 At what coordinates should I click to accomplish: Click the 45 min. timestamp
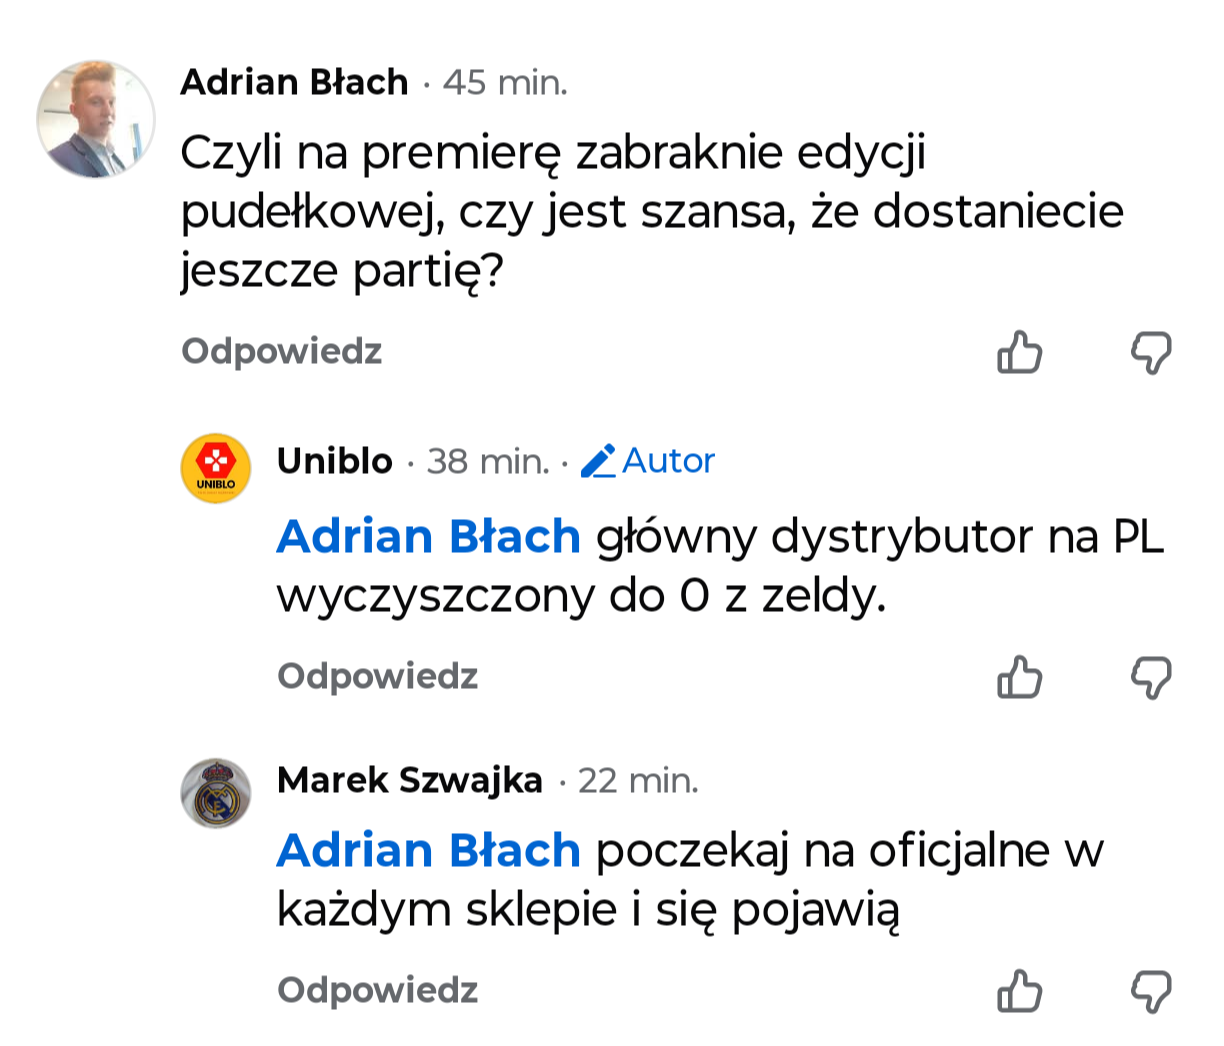click(x=505, y=82)
